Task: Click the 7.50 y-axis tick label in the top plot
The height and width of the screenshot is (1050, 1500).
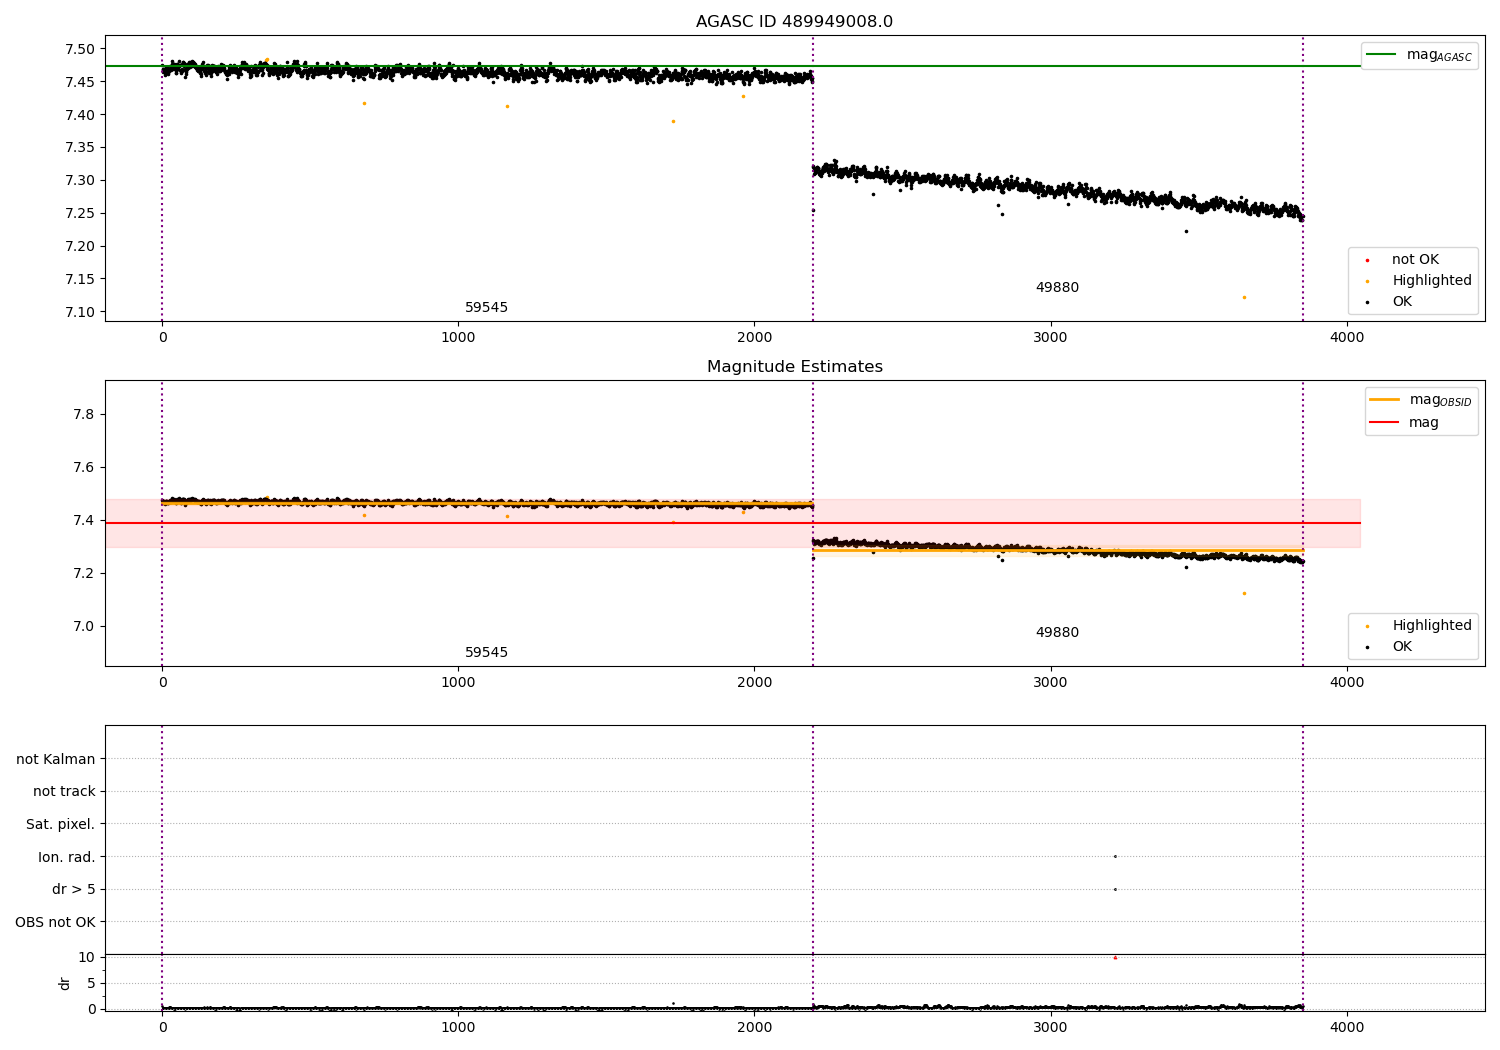Action: tap(80, 50)
